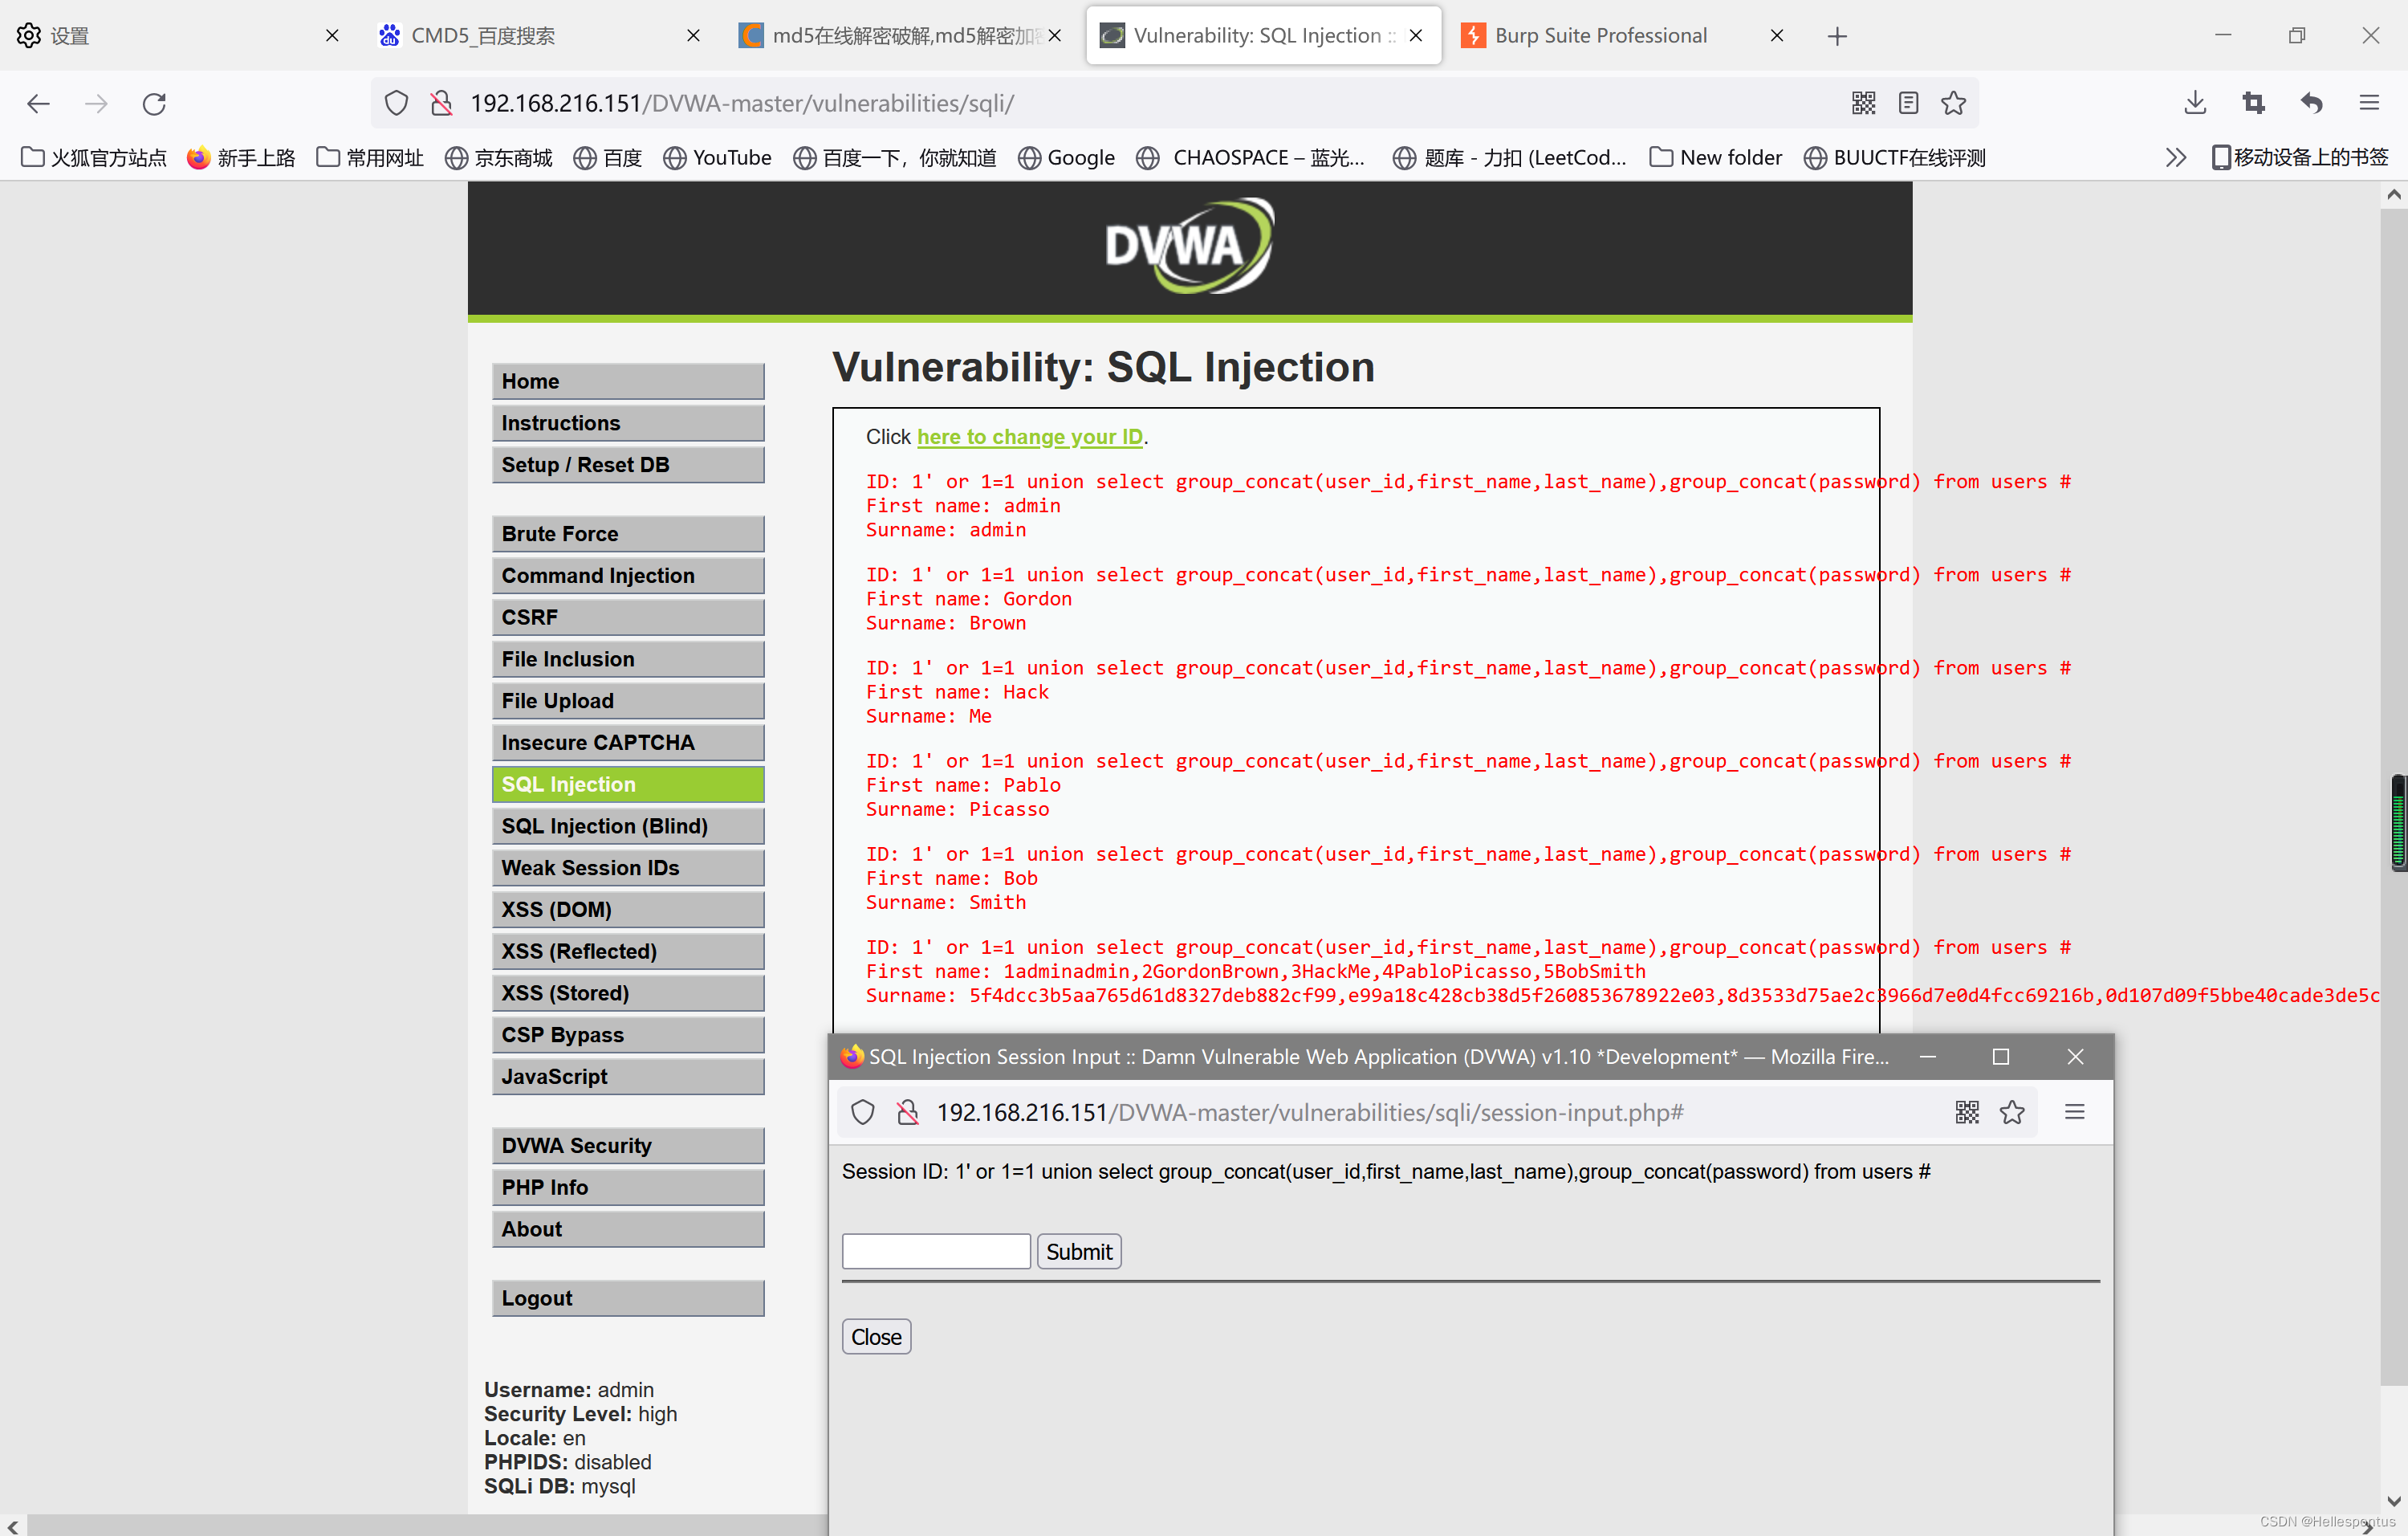The image size is (2408, 1536).
Task: Close the CMD5 Baidu search tab
Action: (x=693, y=36)
